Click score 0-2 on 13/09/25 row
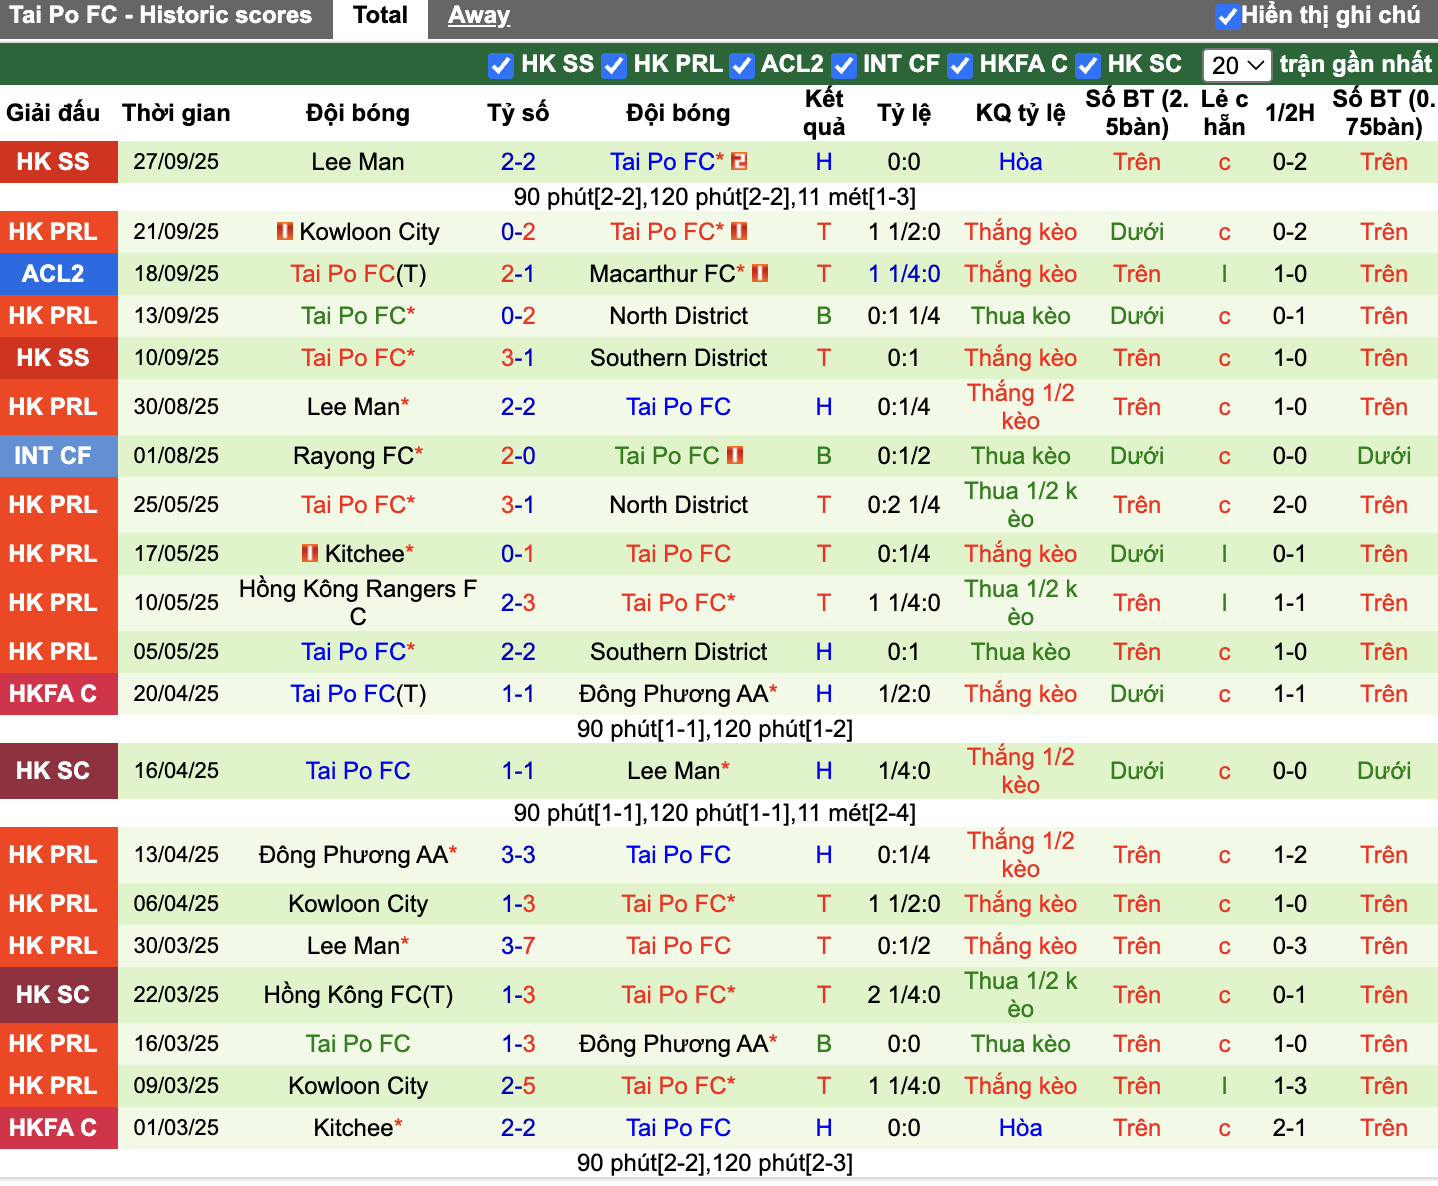 [518, 316]
